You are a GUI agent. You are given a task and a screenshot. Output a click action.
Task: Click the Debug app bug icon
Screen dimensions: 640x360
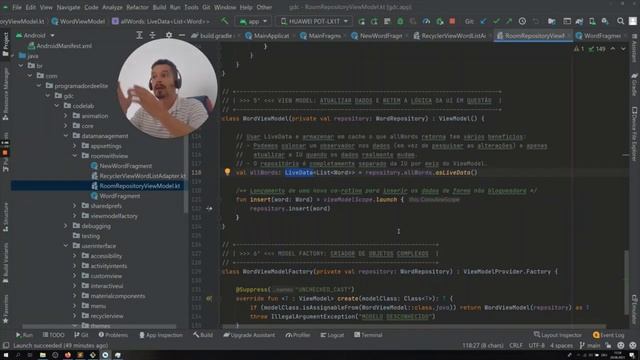point(400,21)
